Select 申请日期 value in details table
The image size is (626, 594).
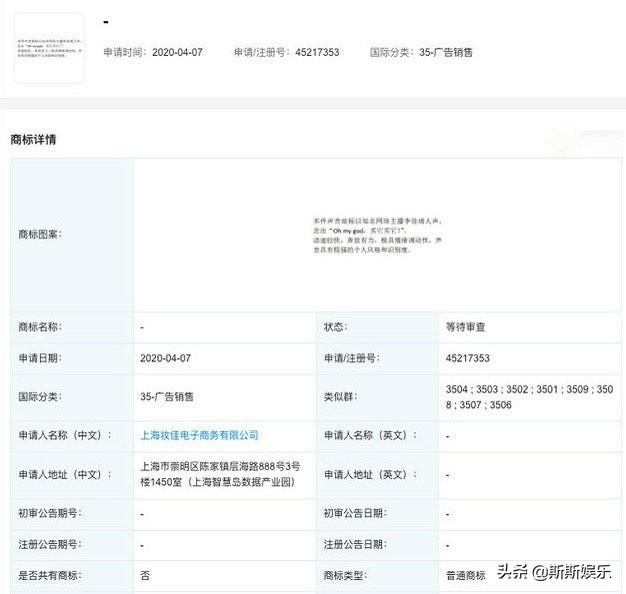click(165, 358)
